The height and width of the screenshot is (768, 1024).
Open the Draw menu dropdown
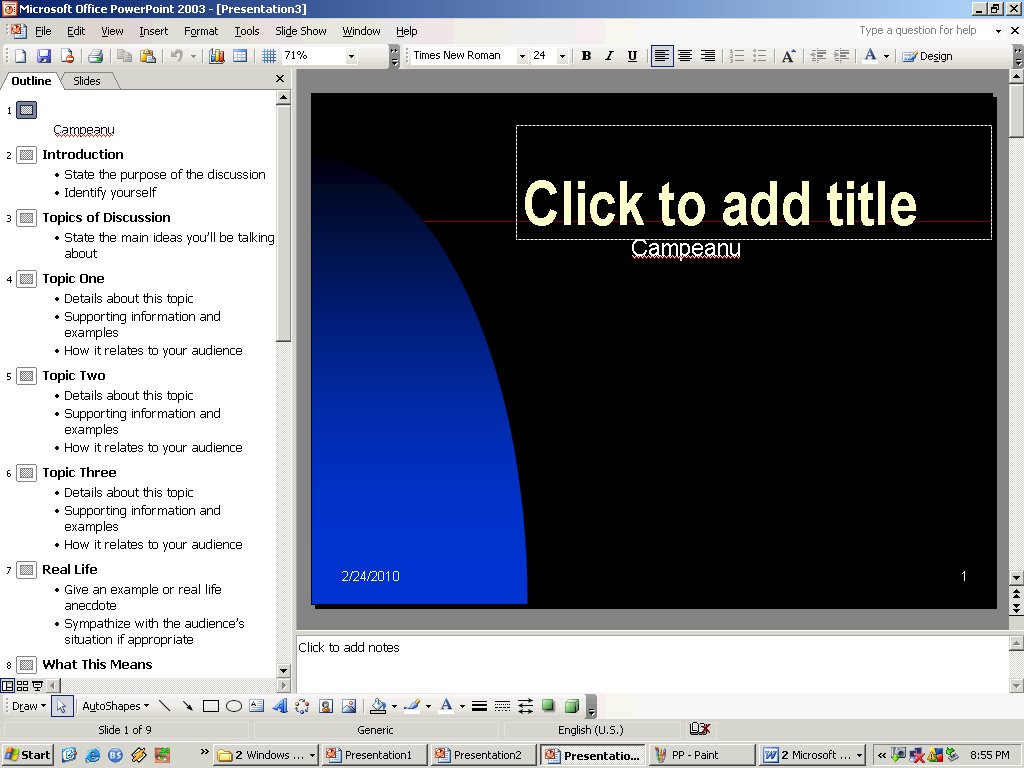(x=29, y=706)
